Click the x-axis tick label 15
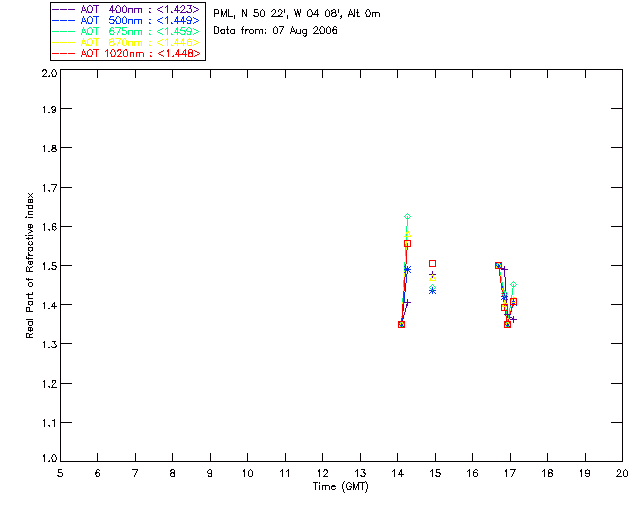 (x=435, y=473)
